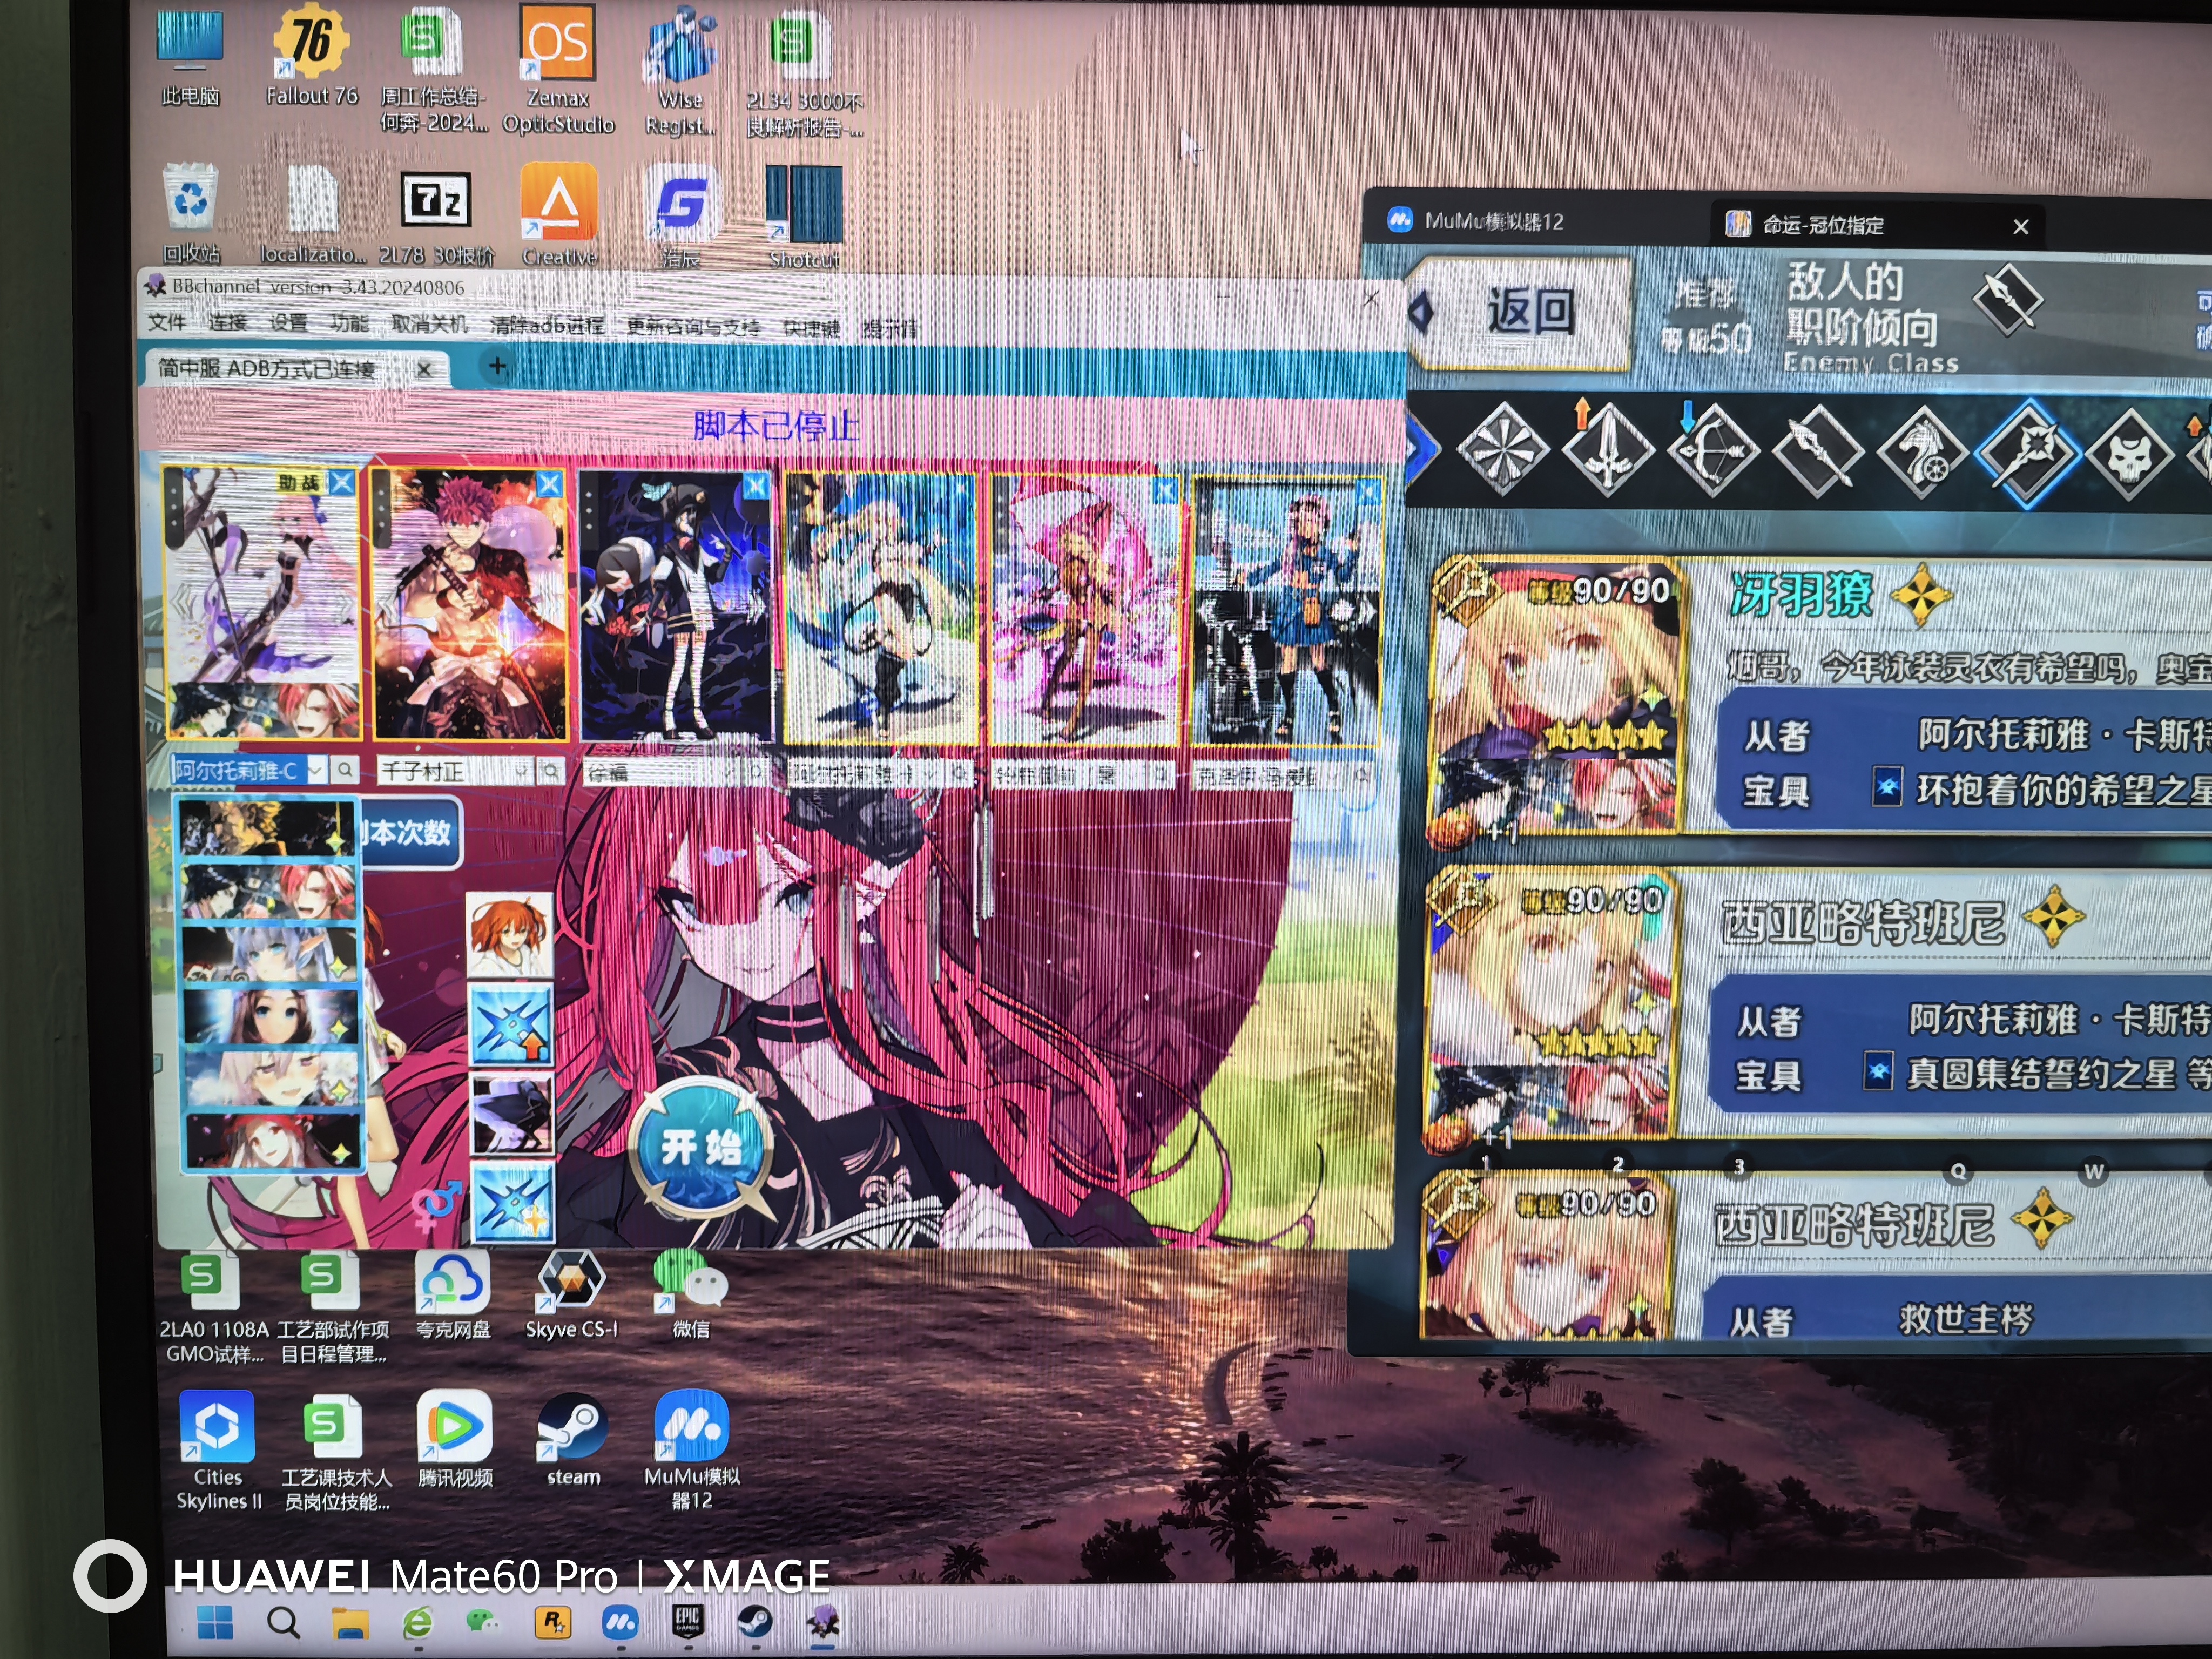Expand the 阿尔托莉雅-C combo box arrow
Viewport: 2212px width, 1659px height.
click(x=315, y=769)
